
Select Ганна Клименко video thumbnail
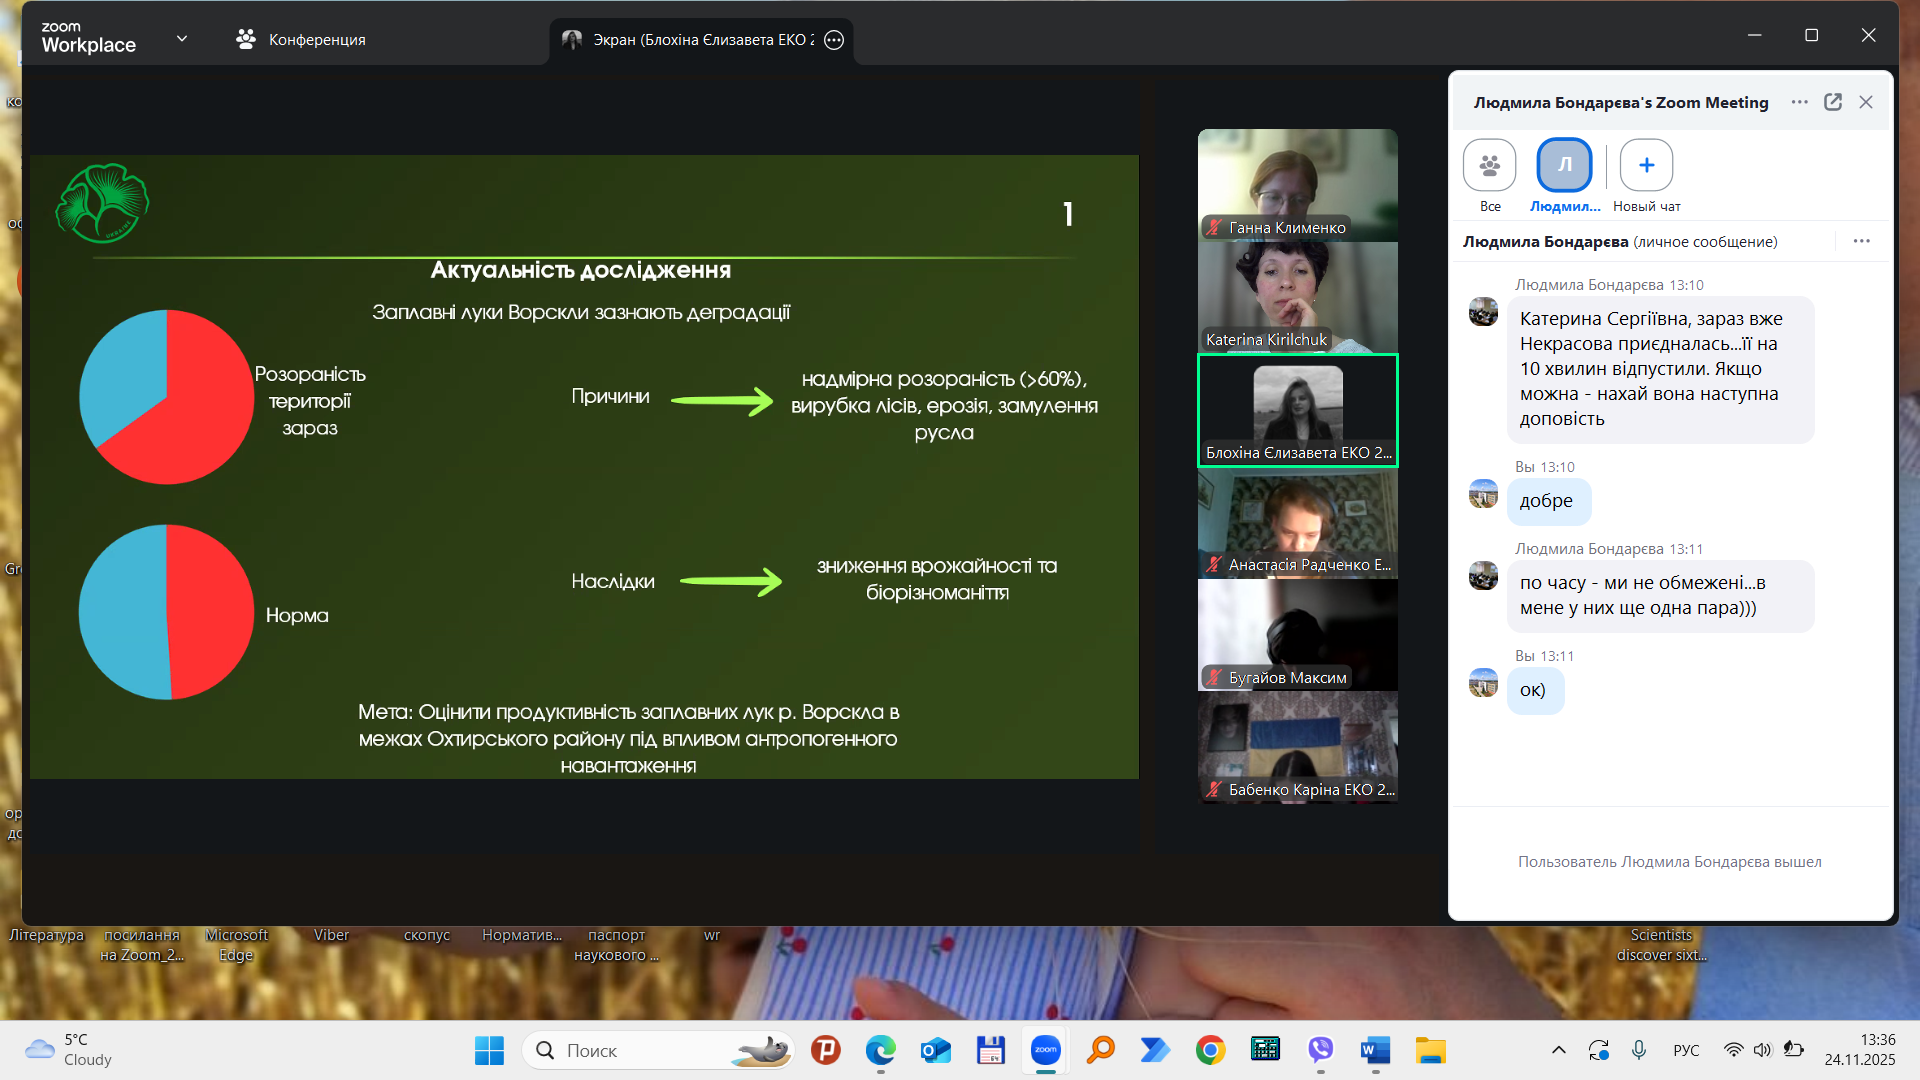pos(1297,184)
